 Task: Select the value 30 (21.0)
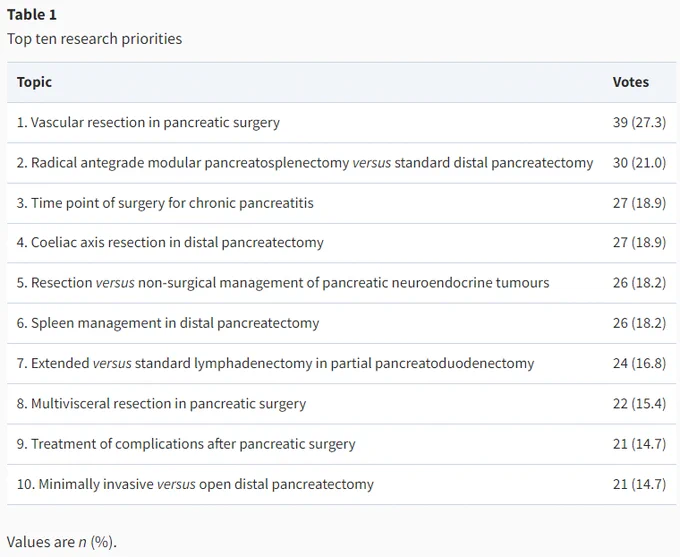(639, 163)
